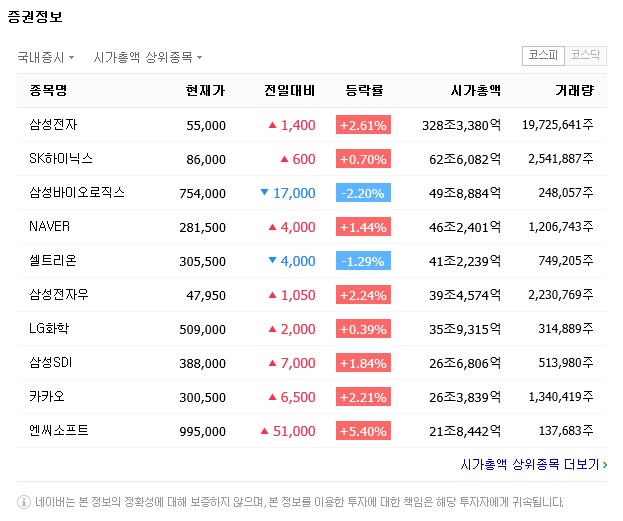Screen dimensions: 623x521
Task: Click 시가총액 상위종목 더보기 link
Action: [534, 465]
